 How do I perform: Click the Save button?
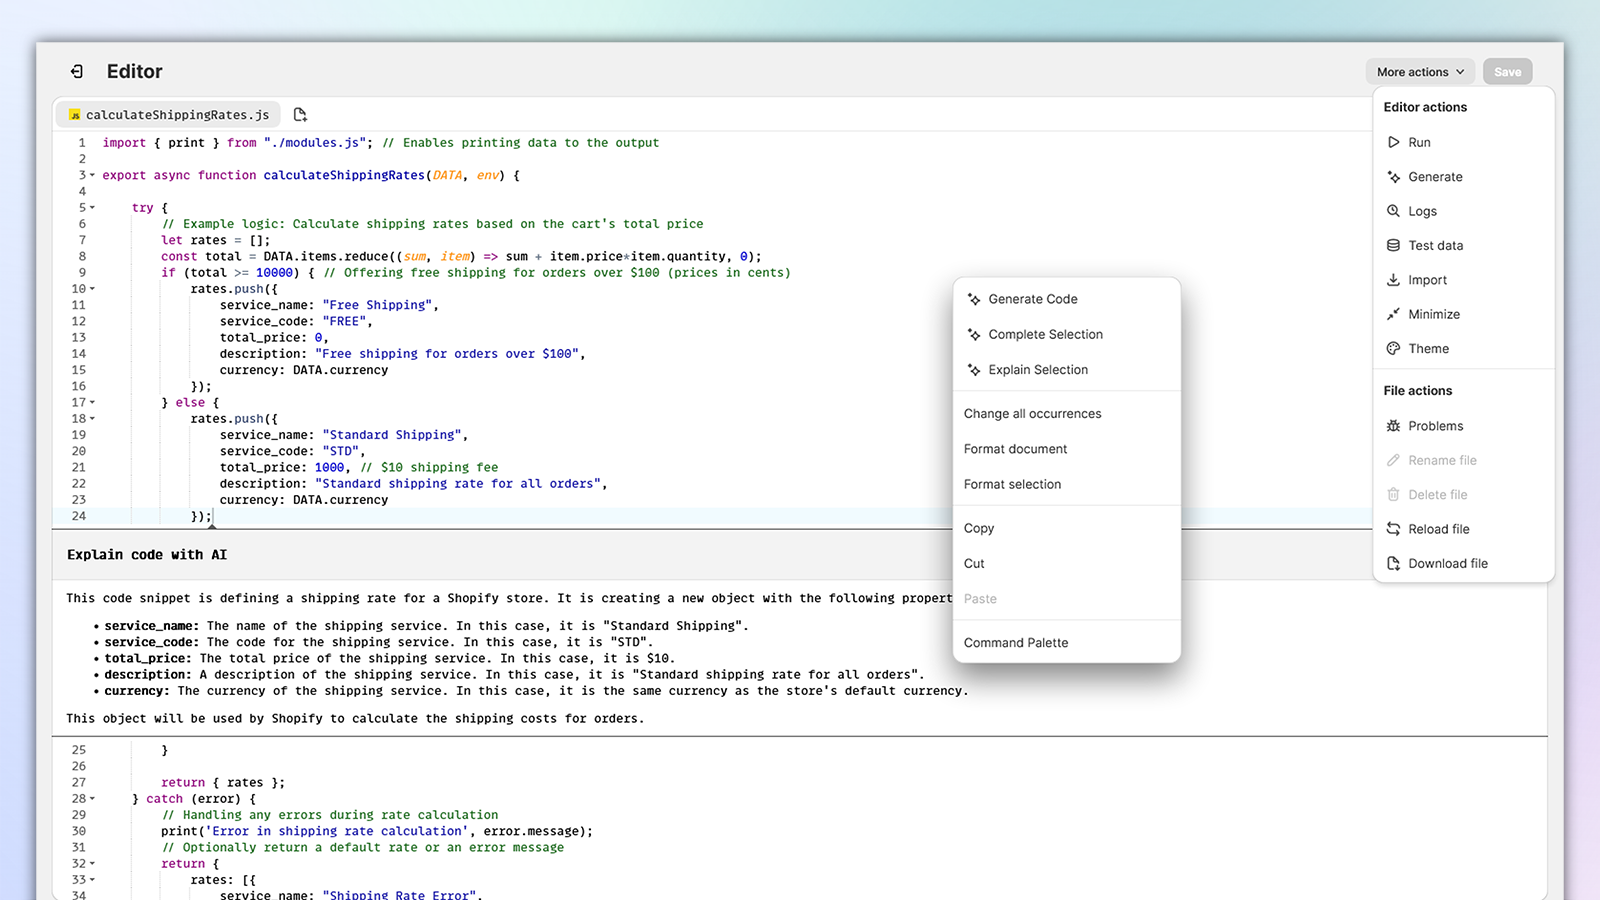(1507, 72)
